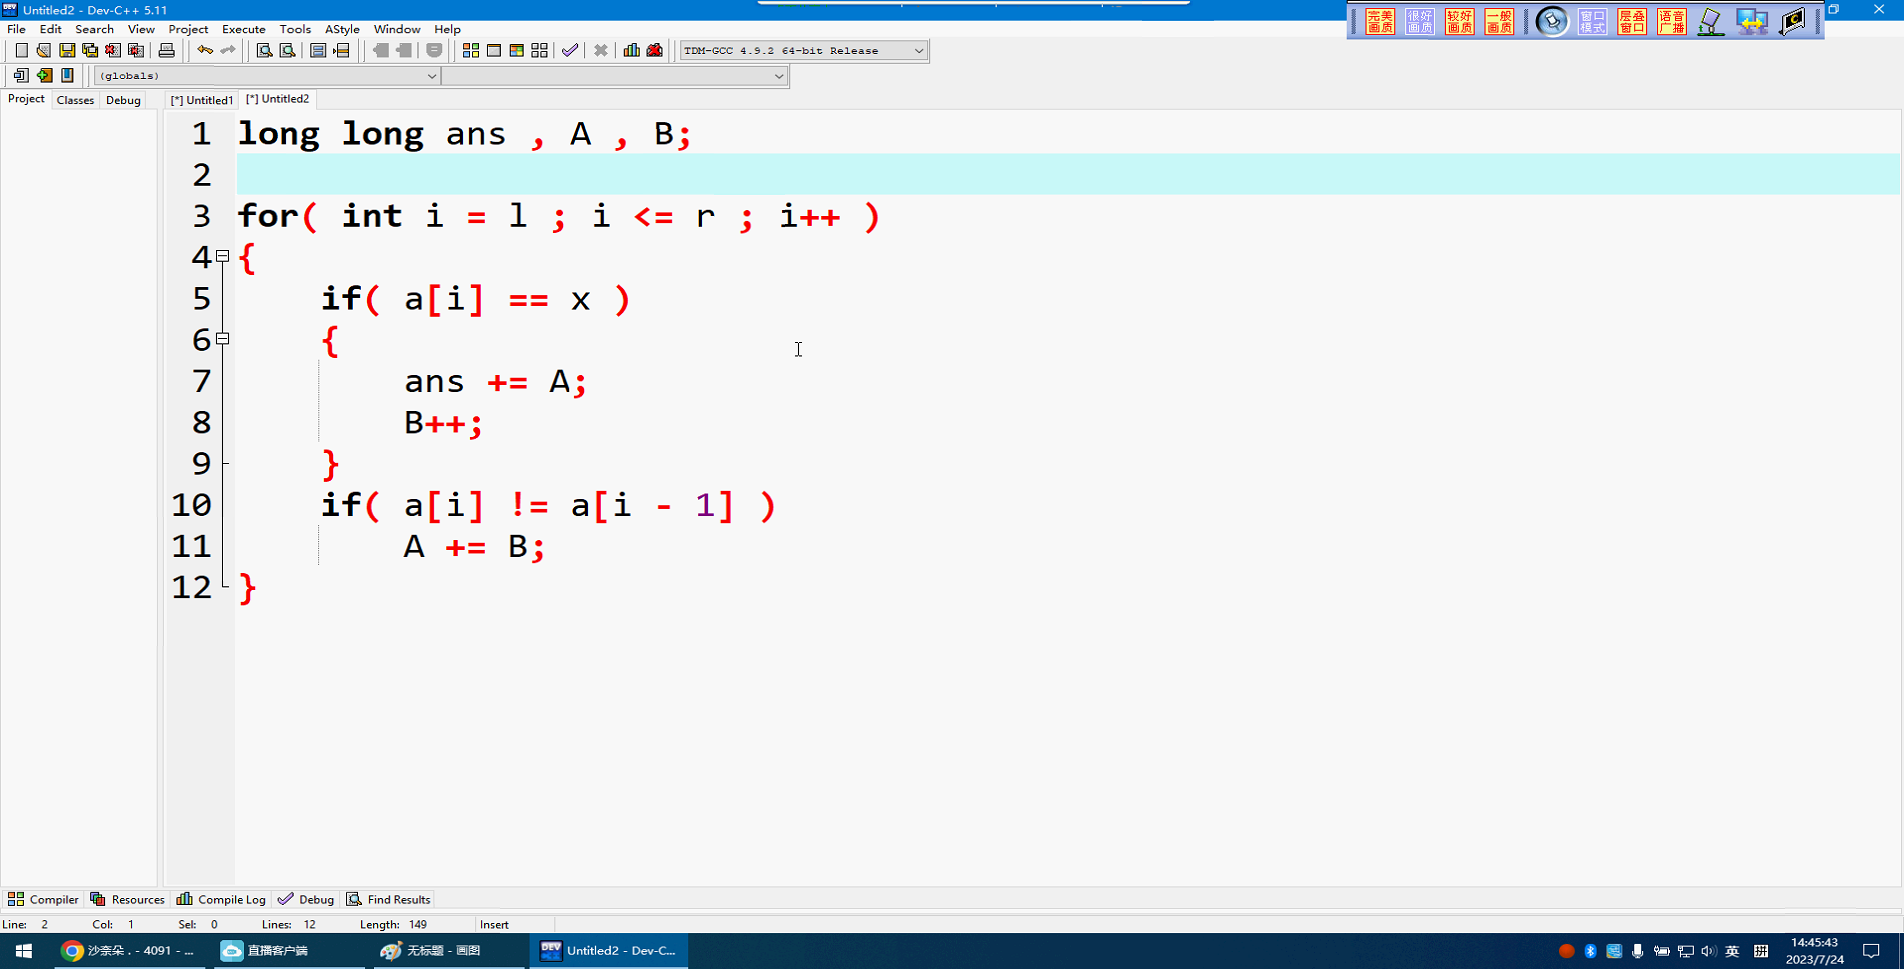The image size is (1904, 969).
Task: Click the 较好画质 quality button
Action: (1460, 21)
